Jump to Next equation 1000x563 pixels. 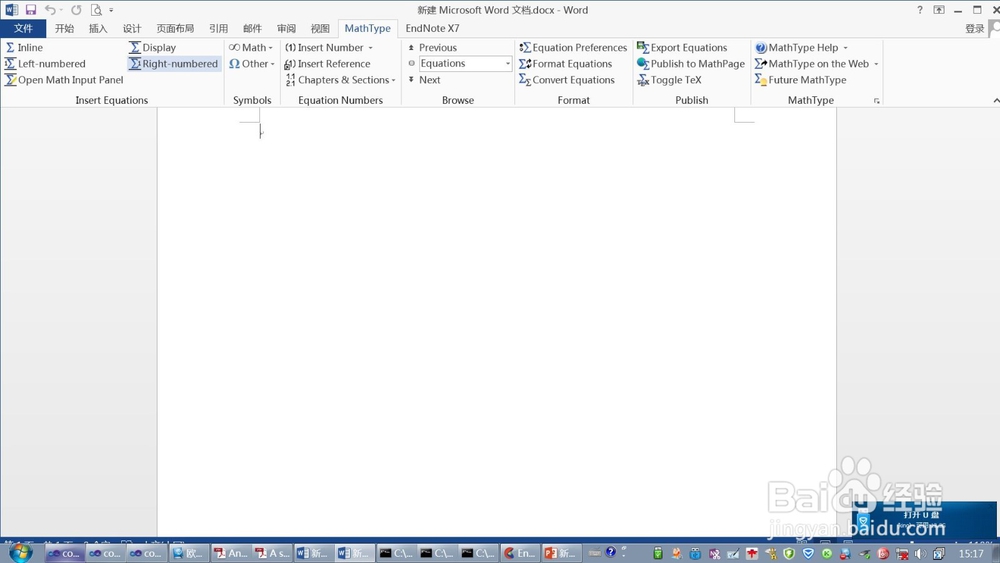[424, 80]
